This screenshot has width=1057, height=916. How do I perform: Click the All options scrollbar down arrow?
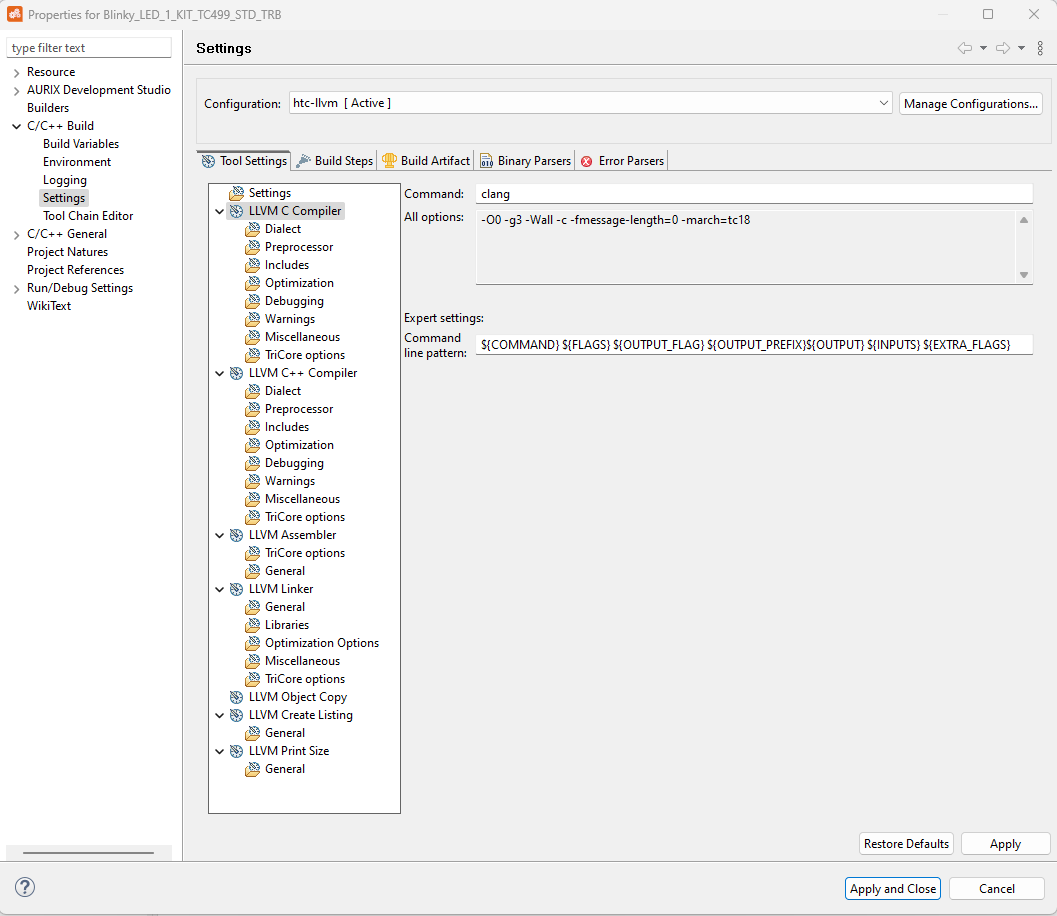pos(1023,275)
